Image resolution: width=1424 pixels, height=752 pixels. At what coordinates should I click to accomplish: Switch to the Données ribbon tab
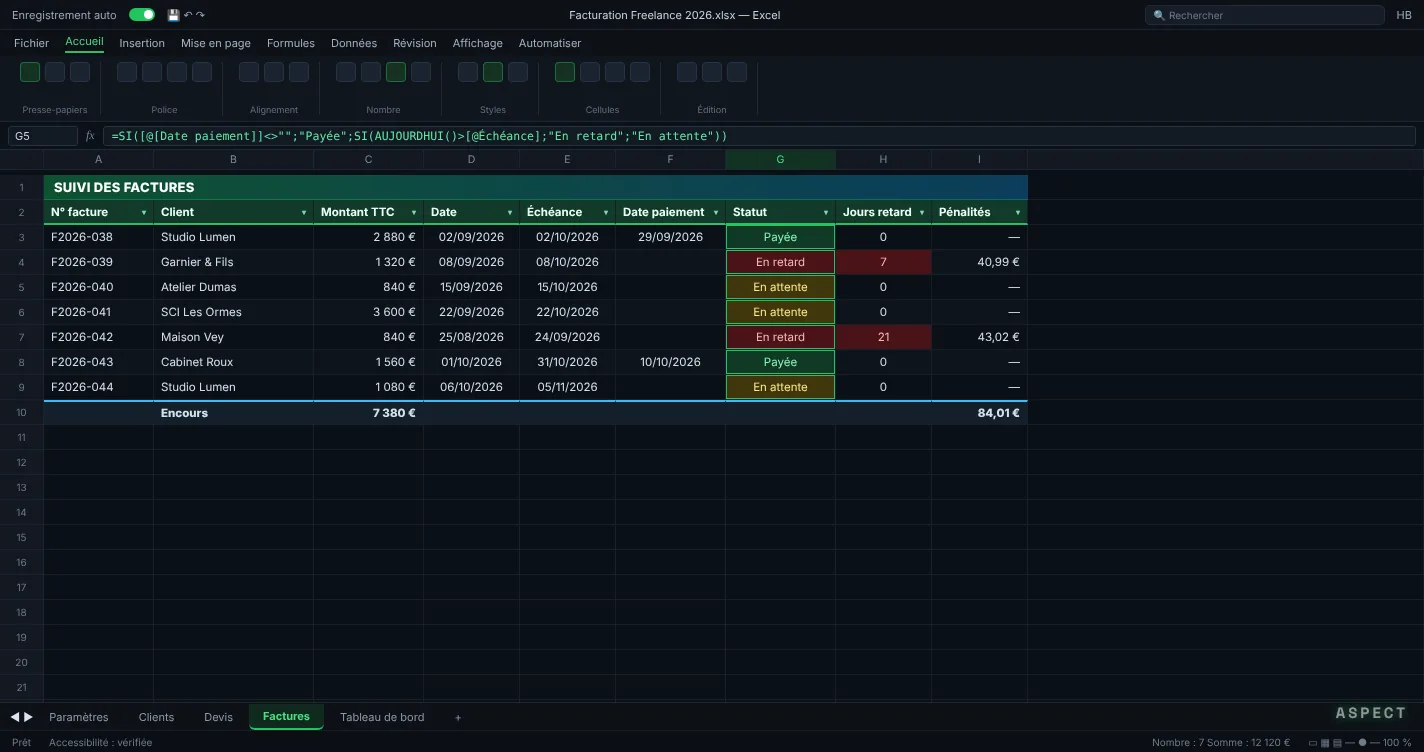coord(354,43)
